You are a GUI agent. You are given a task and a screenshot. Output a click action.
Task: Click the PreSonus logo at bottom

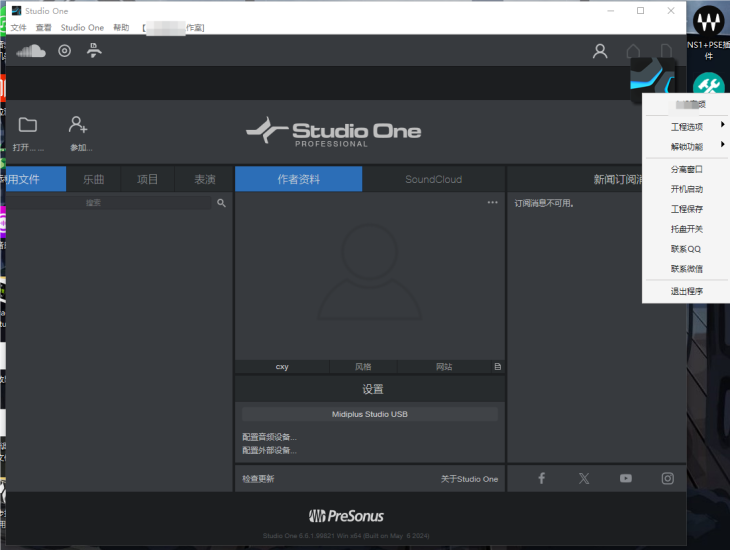tap(346, 516)
